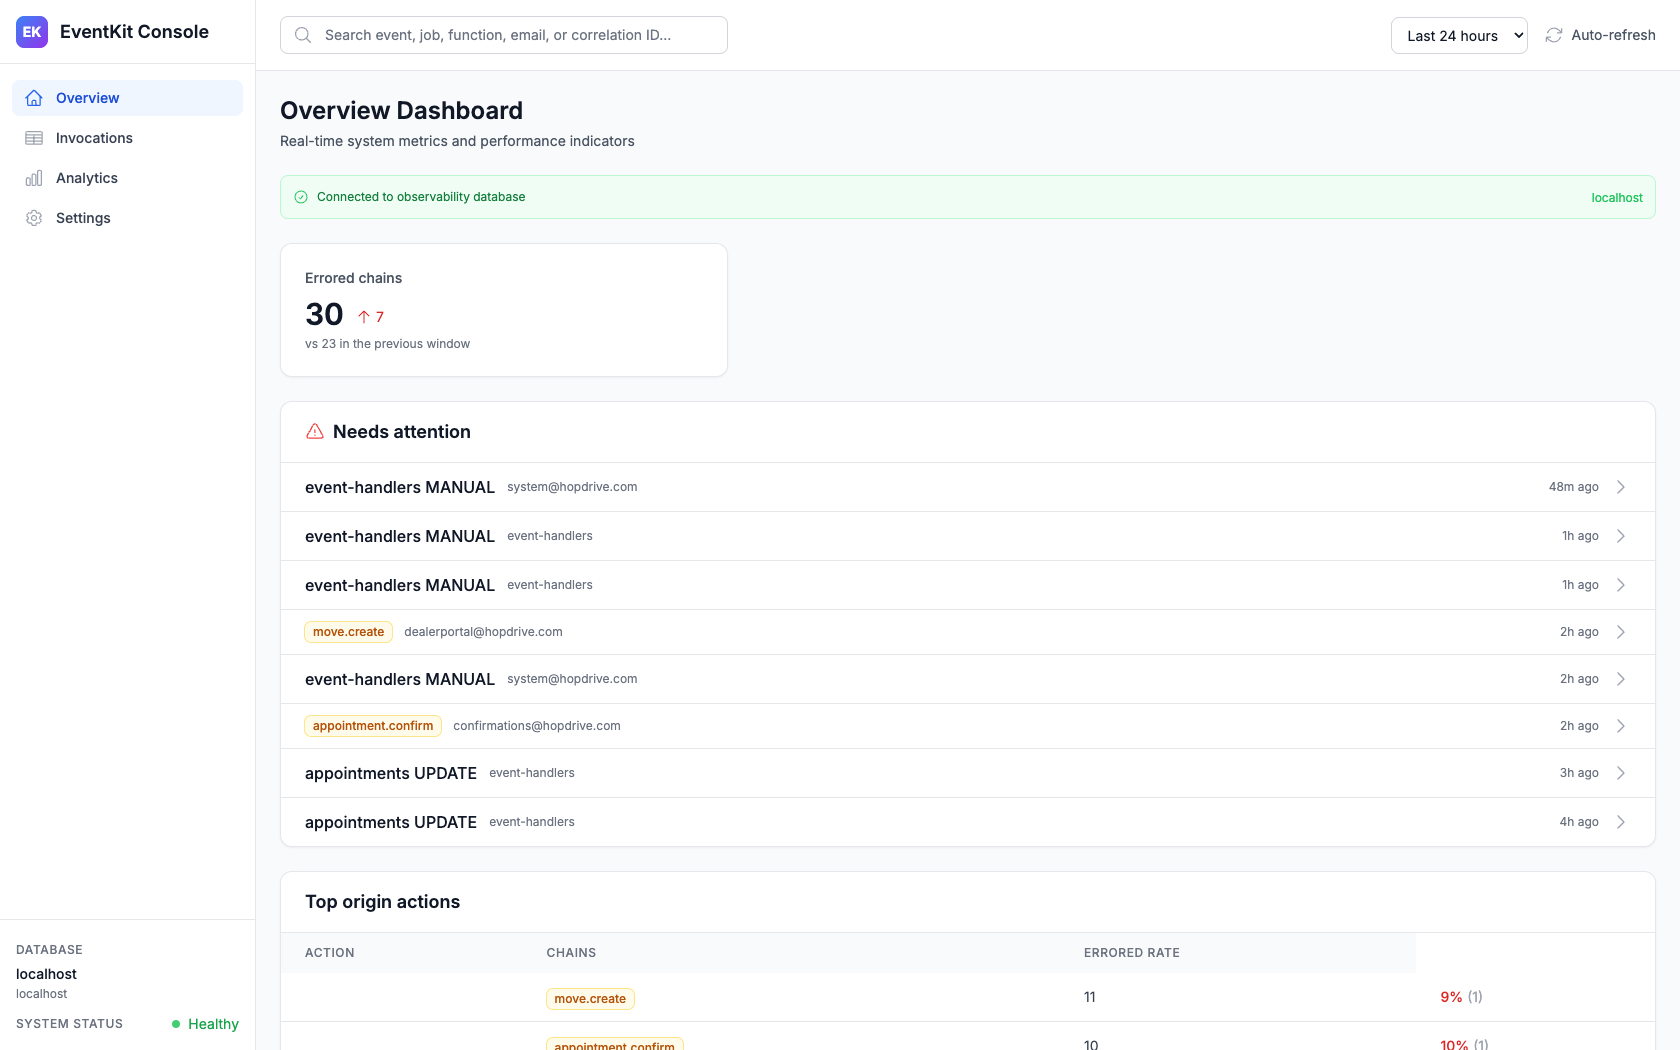Screen dimensions: 1680x1050
Task: Click the ACTION column header
Action: pos(330,953)
